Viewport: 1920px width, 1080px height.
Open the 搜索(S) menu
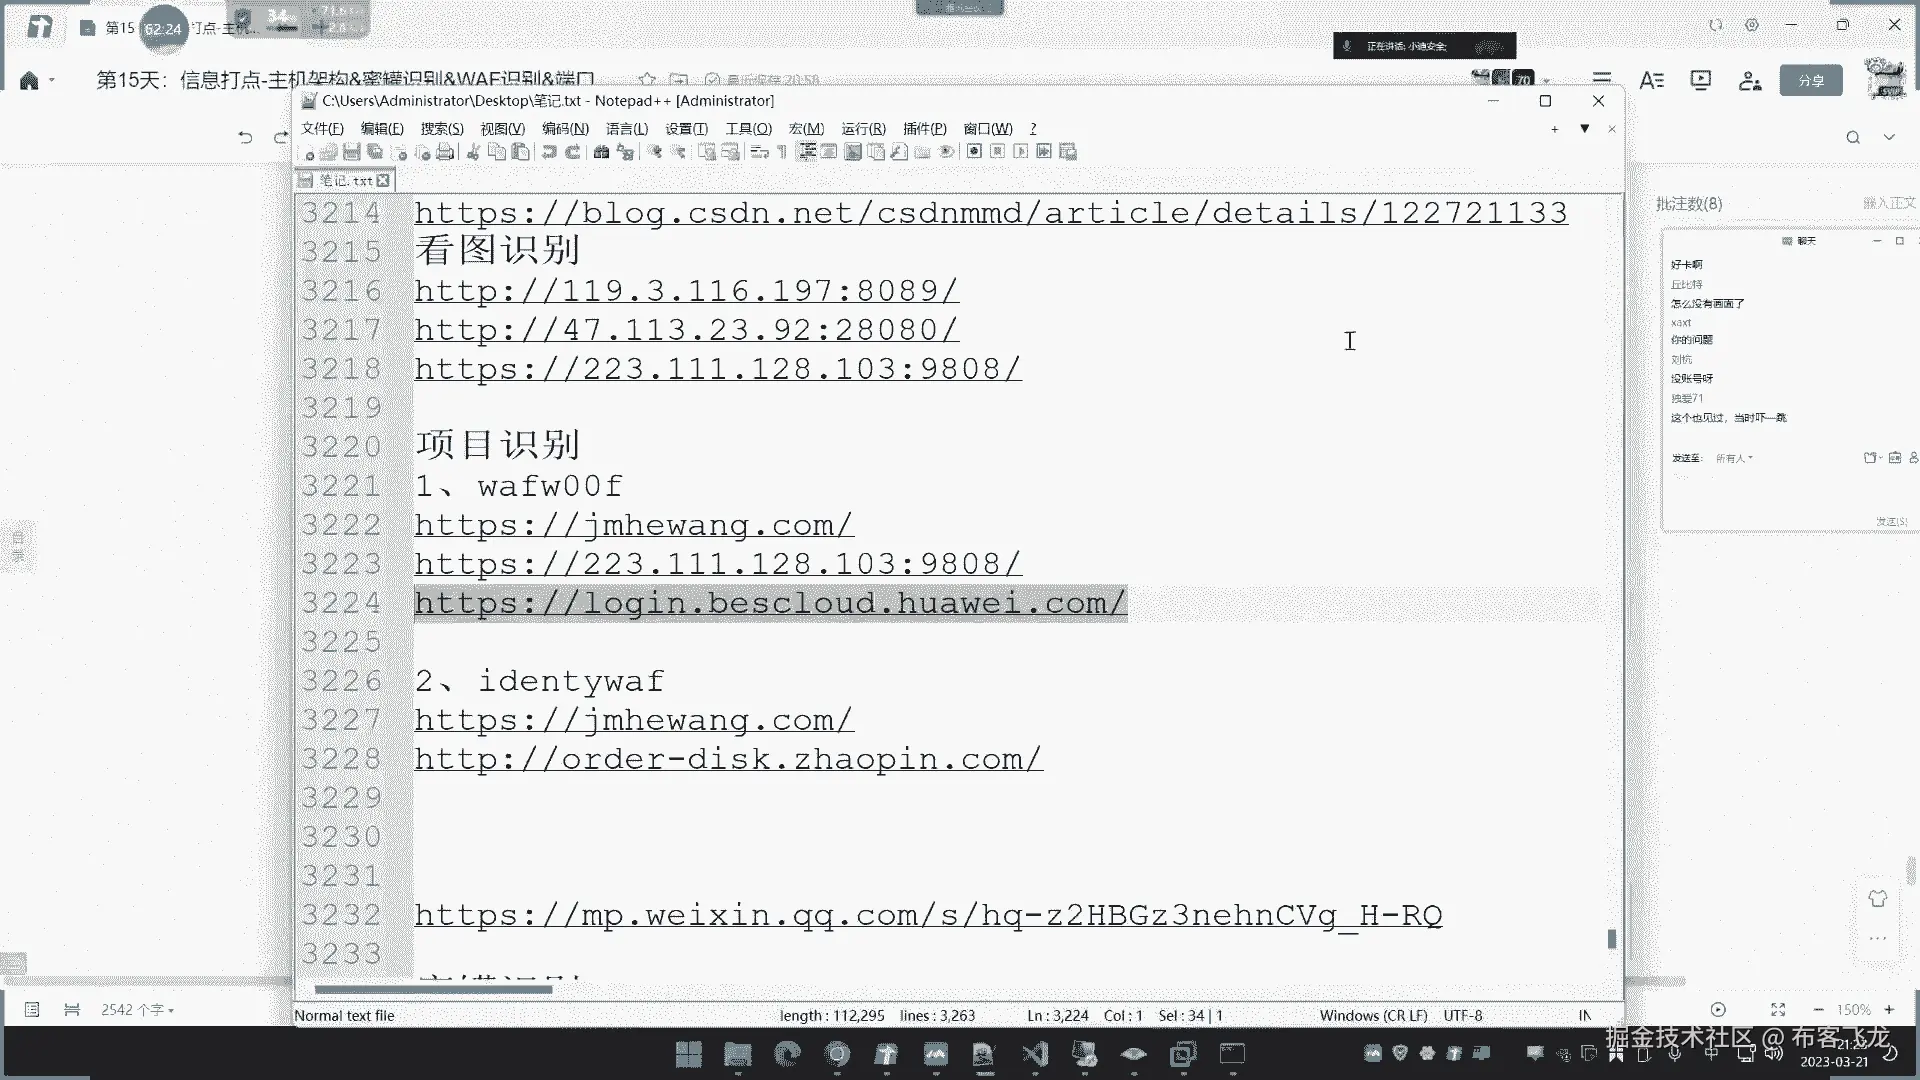click(441, 129)
